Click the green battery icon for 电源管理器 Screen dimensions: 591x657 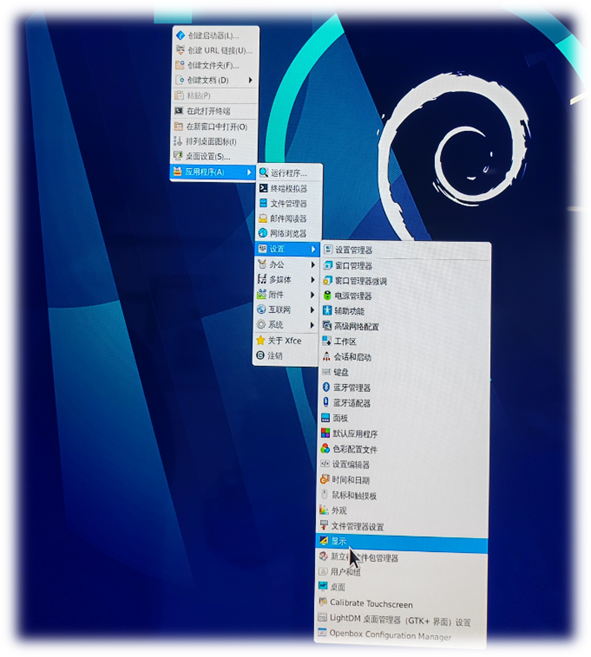click(327, 295)
